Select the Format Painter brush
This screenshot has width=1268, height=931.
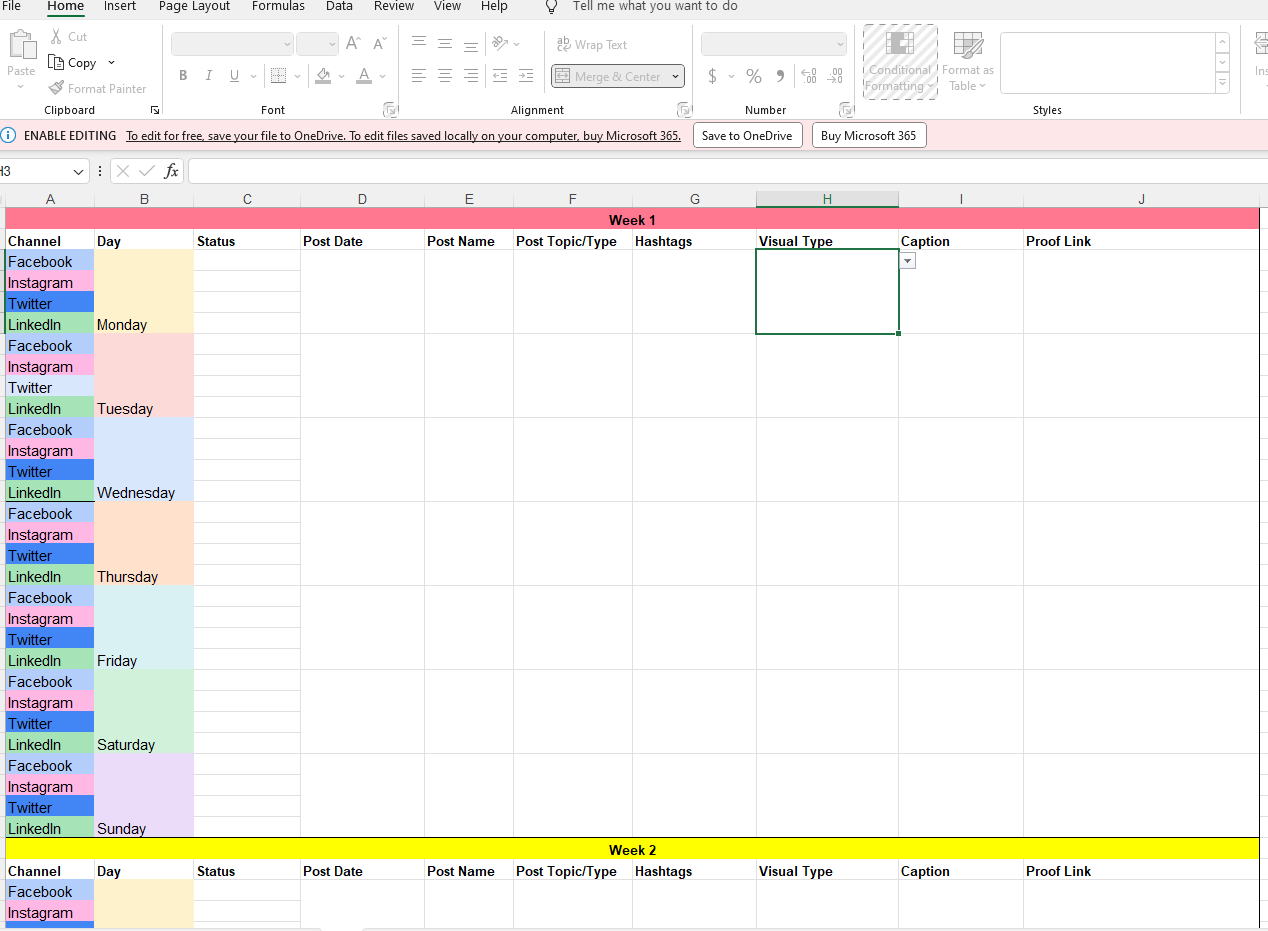point(57,88)
